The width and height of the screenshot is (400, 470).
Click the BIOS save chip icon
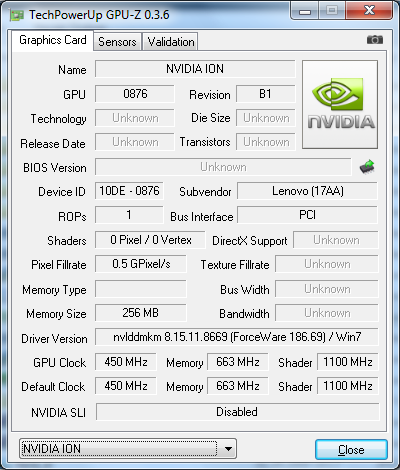click(367, 167)
